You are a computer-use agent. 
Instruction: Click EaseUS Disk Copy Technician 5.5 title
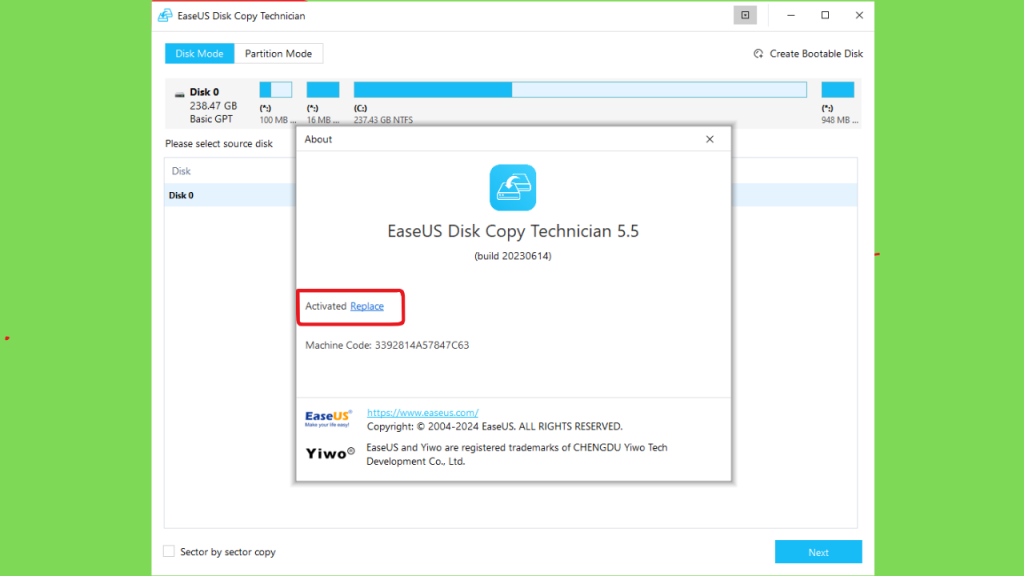pyautogui.click(x=513, y=231)
